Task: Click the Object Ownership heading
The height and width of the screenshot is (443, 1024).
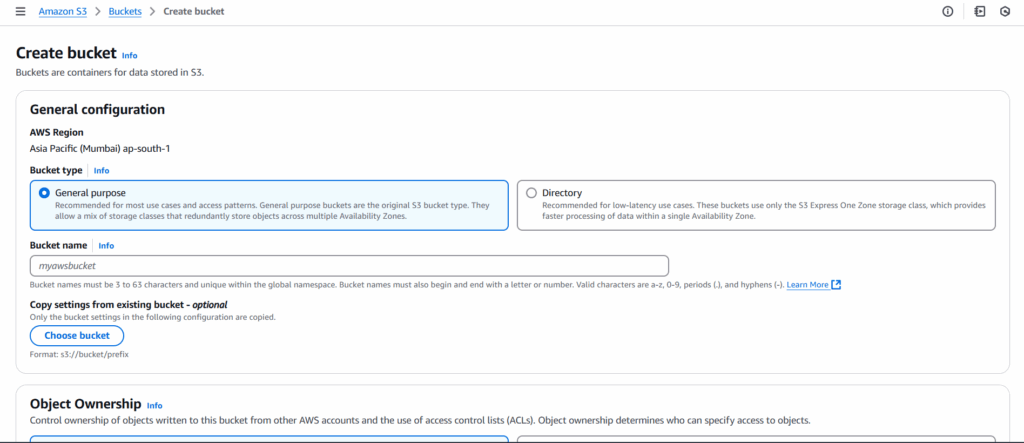Action: point(86,403)
